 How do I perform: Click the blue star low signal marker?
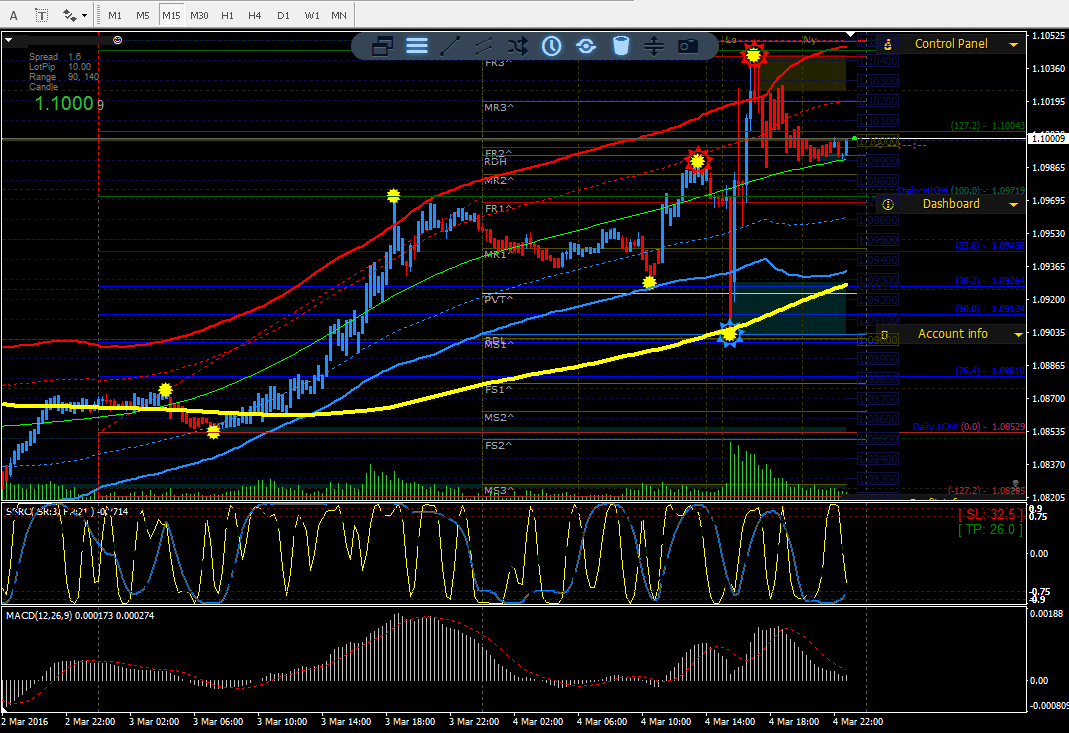pos(730,333)
